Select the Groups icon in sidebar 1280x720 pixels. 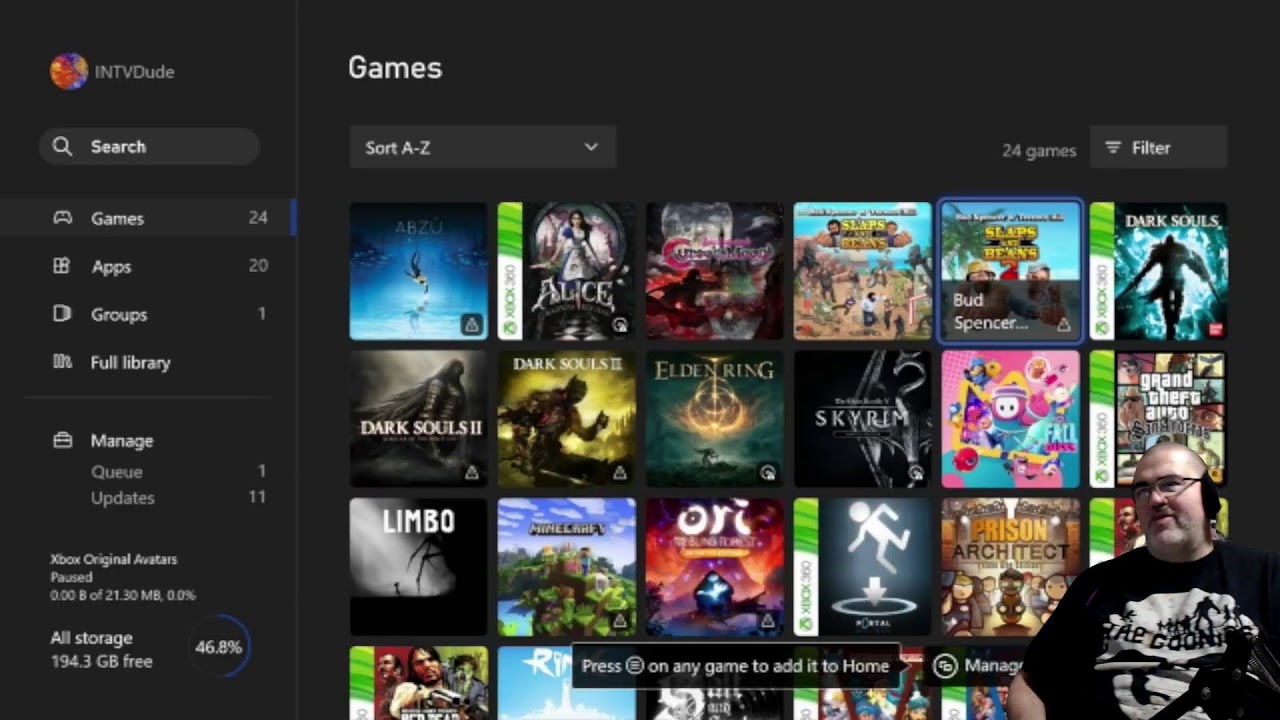(62, 314)
